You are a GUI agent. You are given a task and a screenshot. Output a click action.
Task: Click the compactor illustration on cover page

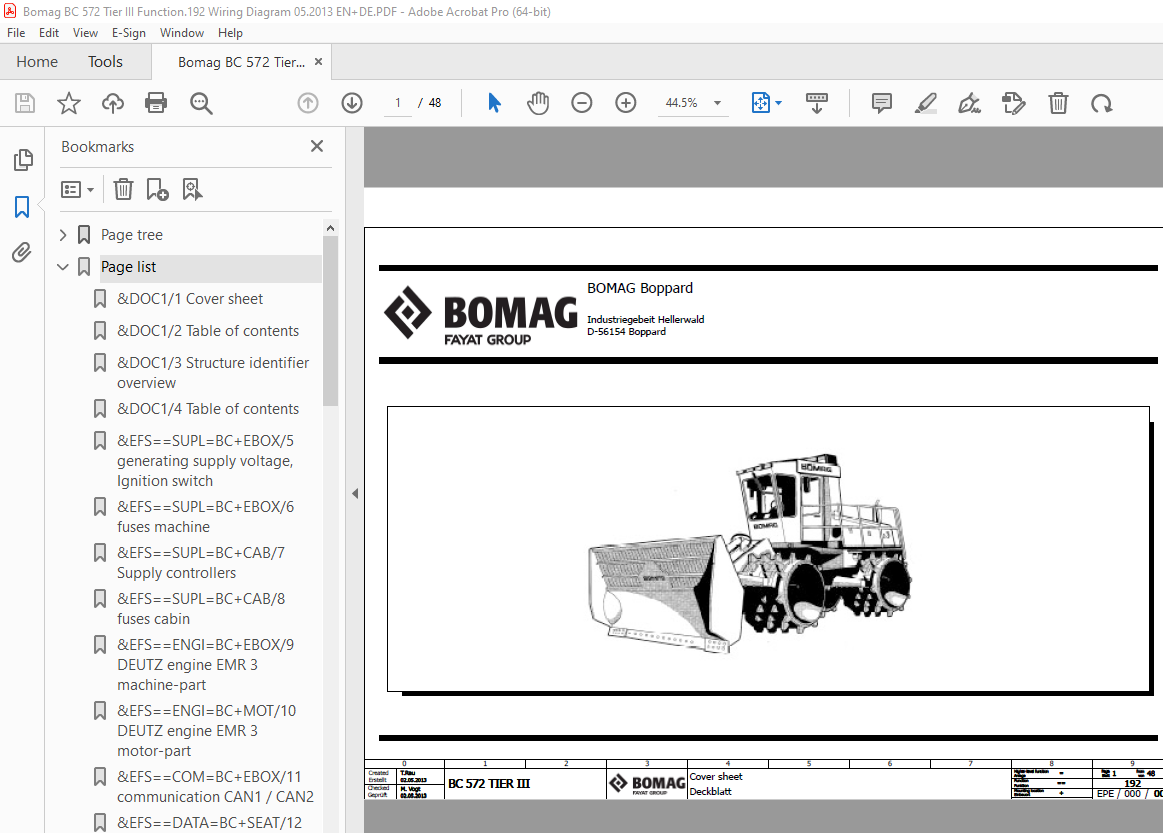[x=750, y=553]
